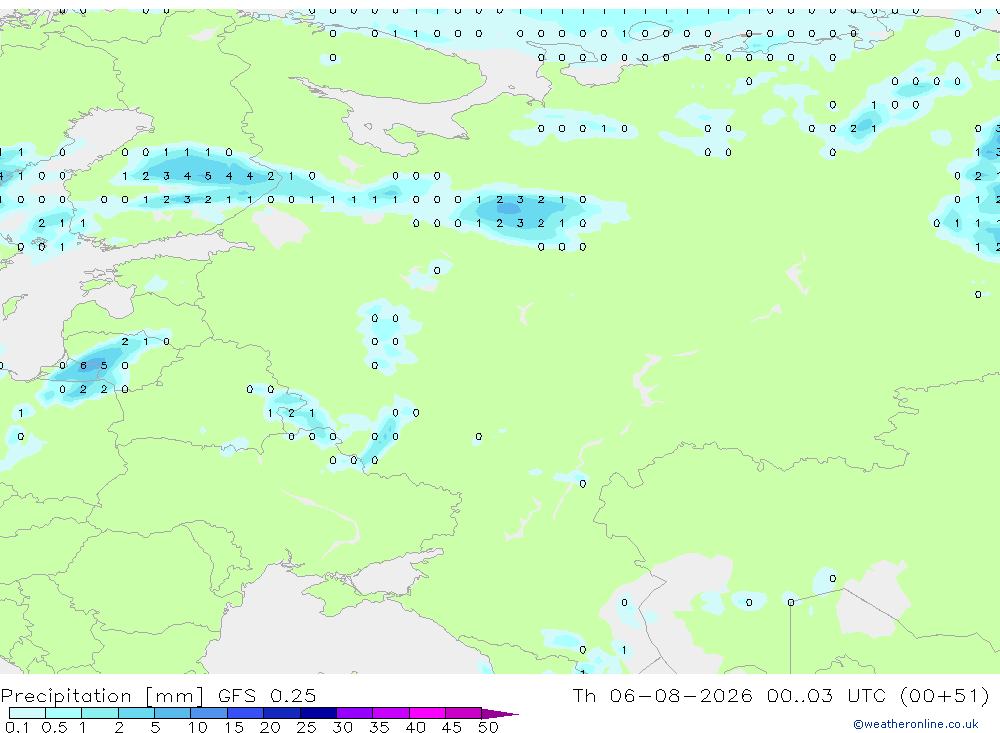Select the 5–10 mm blue legend swatch

(173, 713)
